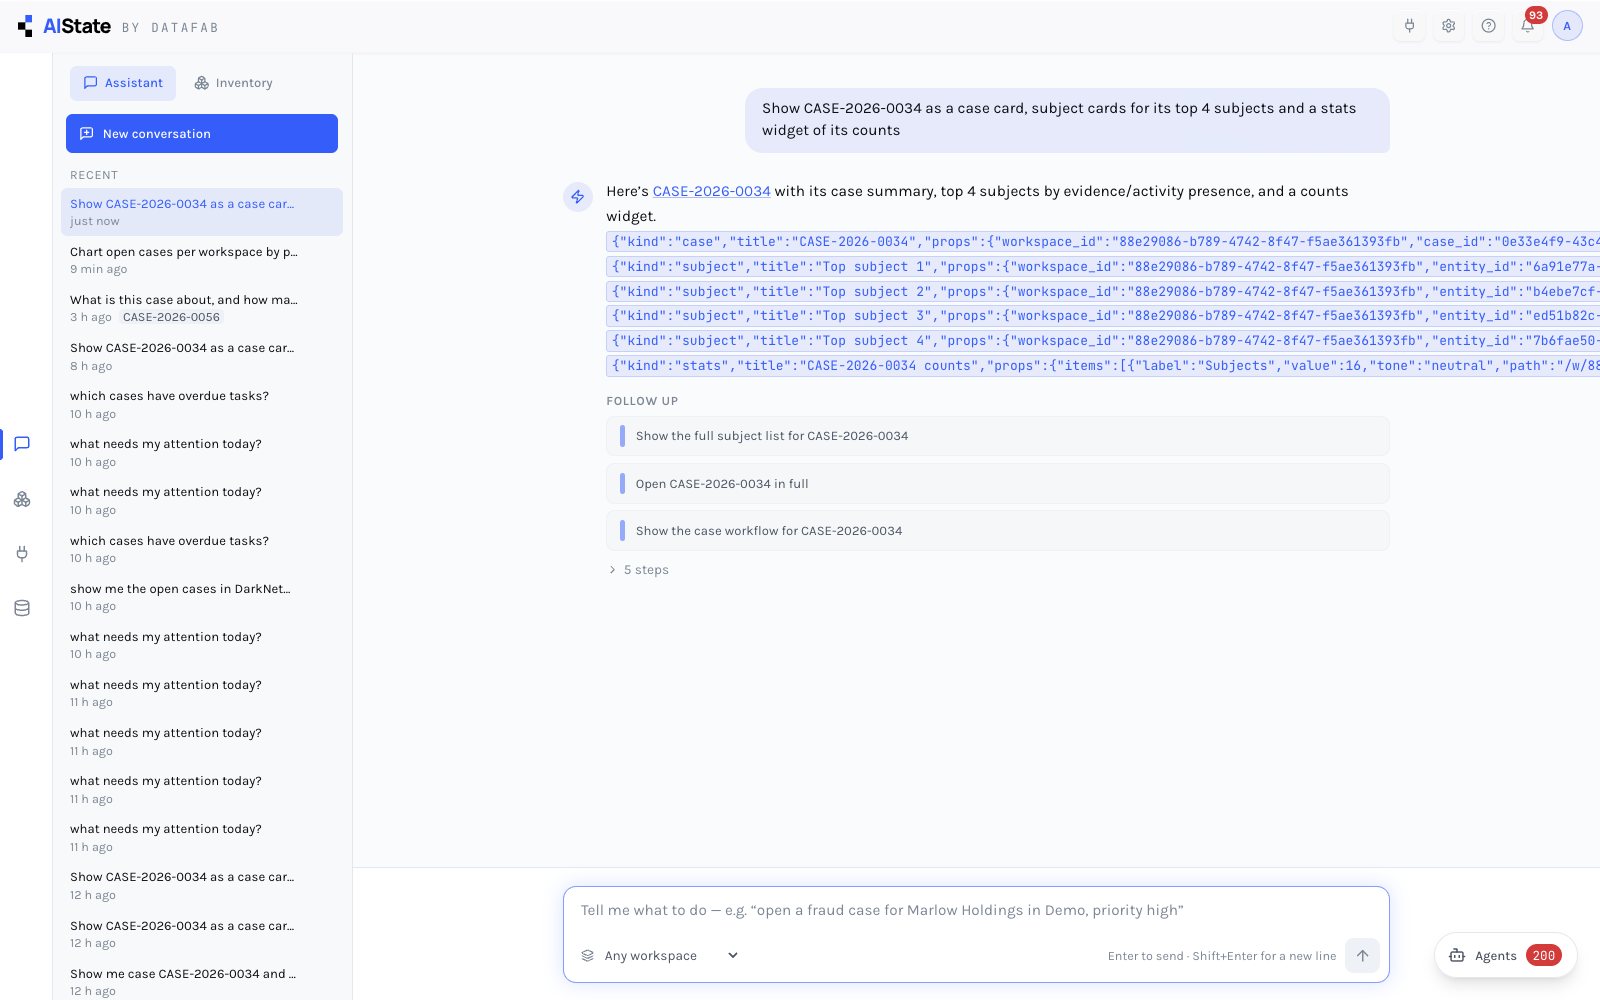Select inventory cubes icon in left rail
The width and height of the screenshot is (1600, 1000).
pyautogui.click(x=22, y=499)
